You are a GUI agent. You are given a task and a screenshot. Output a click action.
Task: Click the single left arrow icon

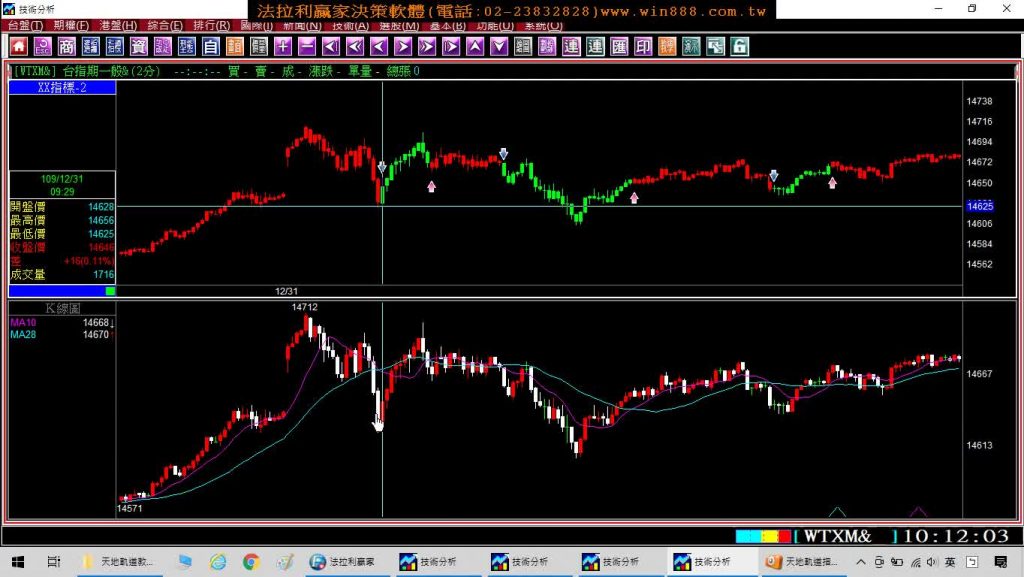click(379, 46)
